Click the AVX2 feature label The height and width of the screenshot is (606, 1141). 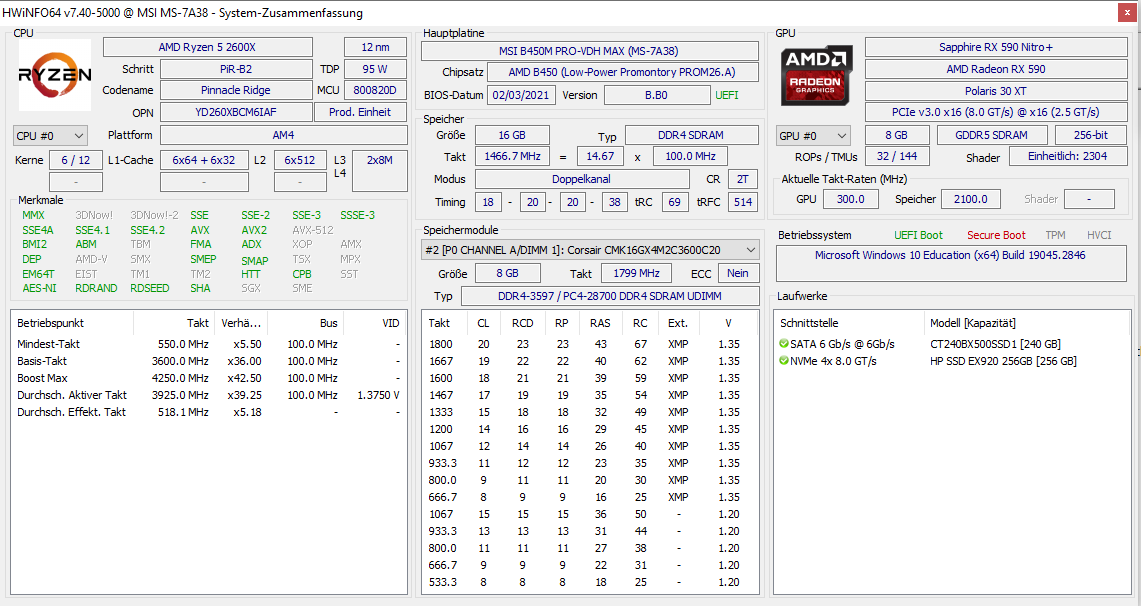254,230
